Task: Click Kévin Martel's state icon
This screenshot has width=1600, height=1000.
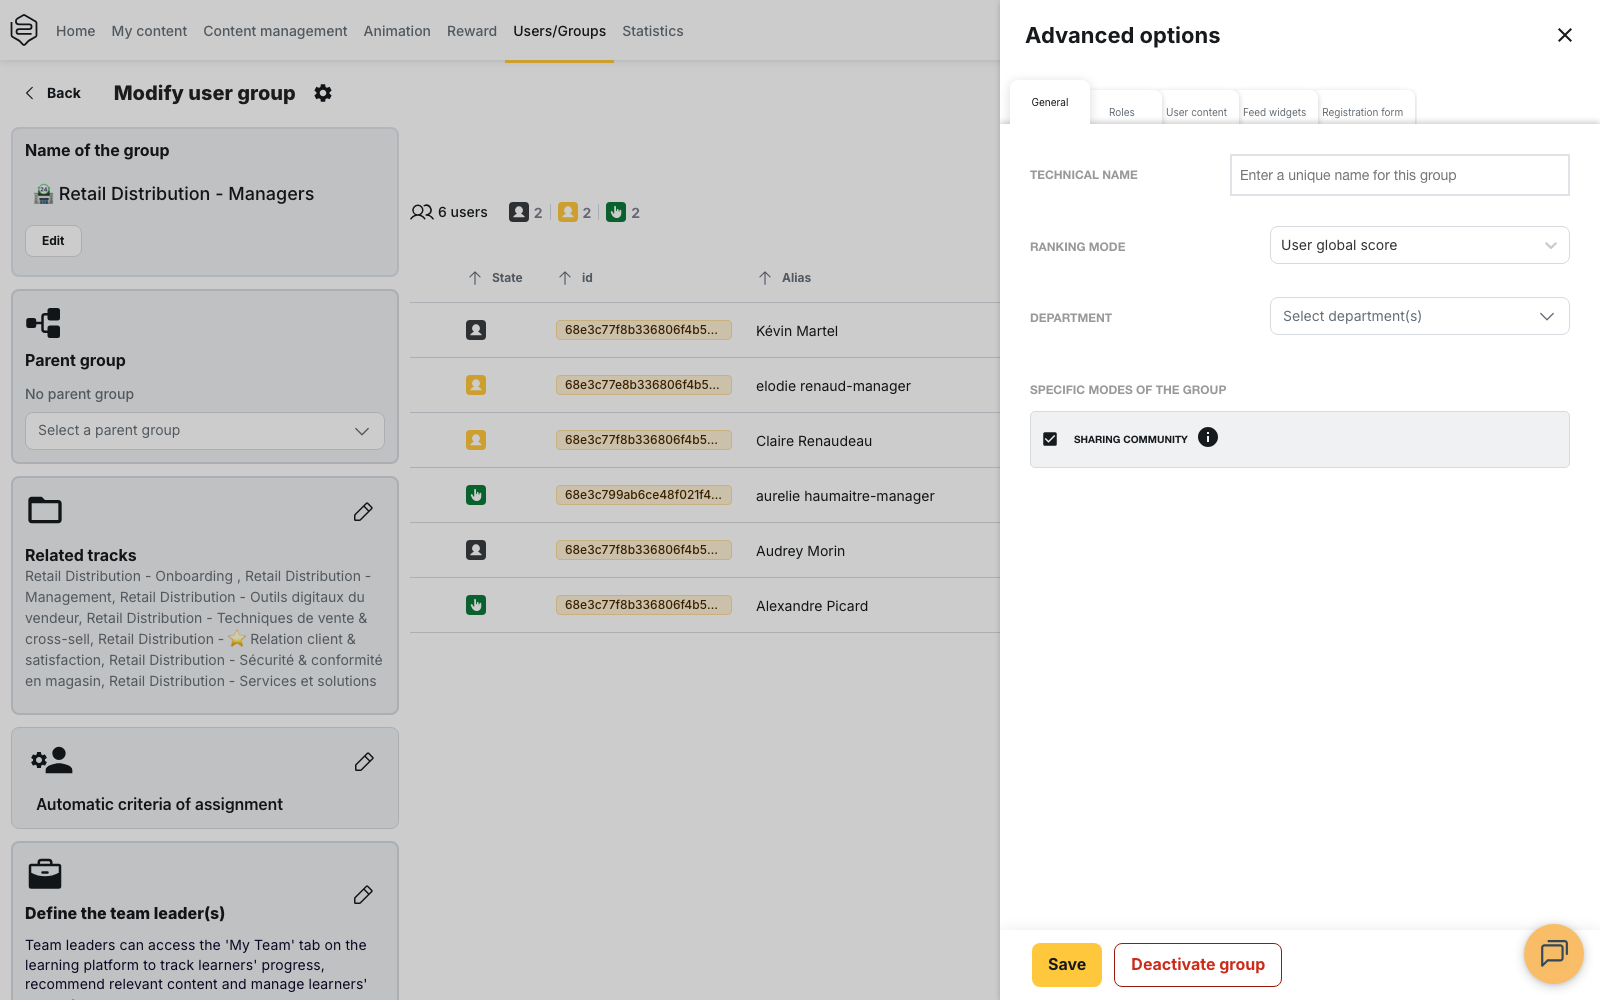Action: click(x=476, y=330)
